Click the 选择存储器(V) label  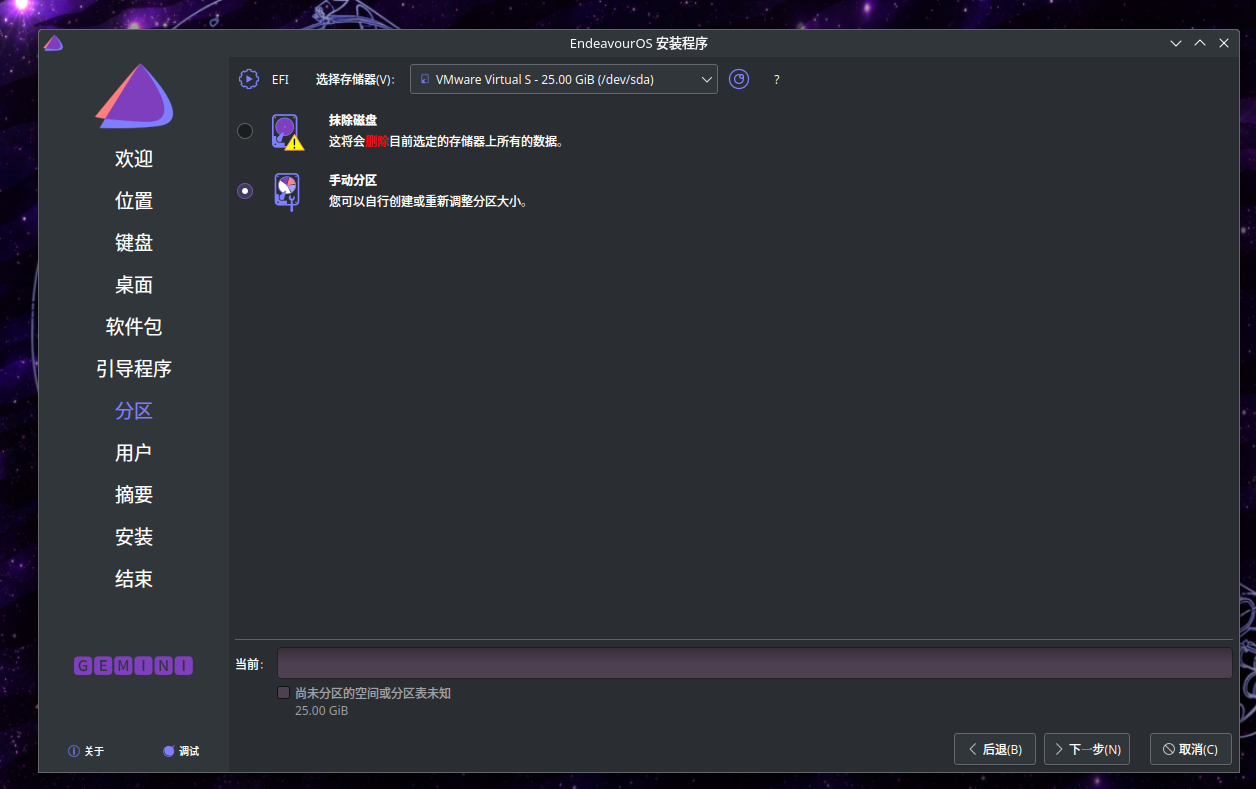coord(355,80)
